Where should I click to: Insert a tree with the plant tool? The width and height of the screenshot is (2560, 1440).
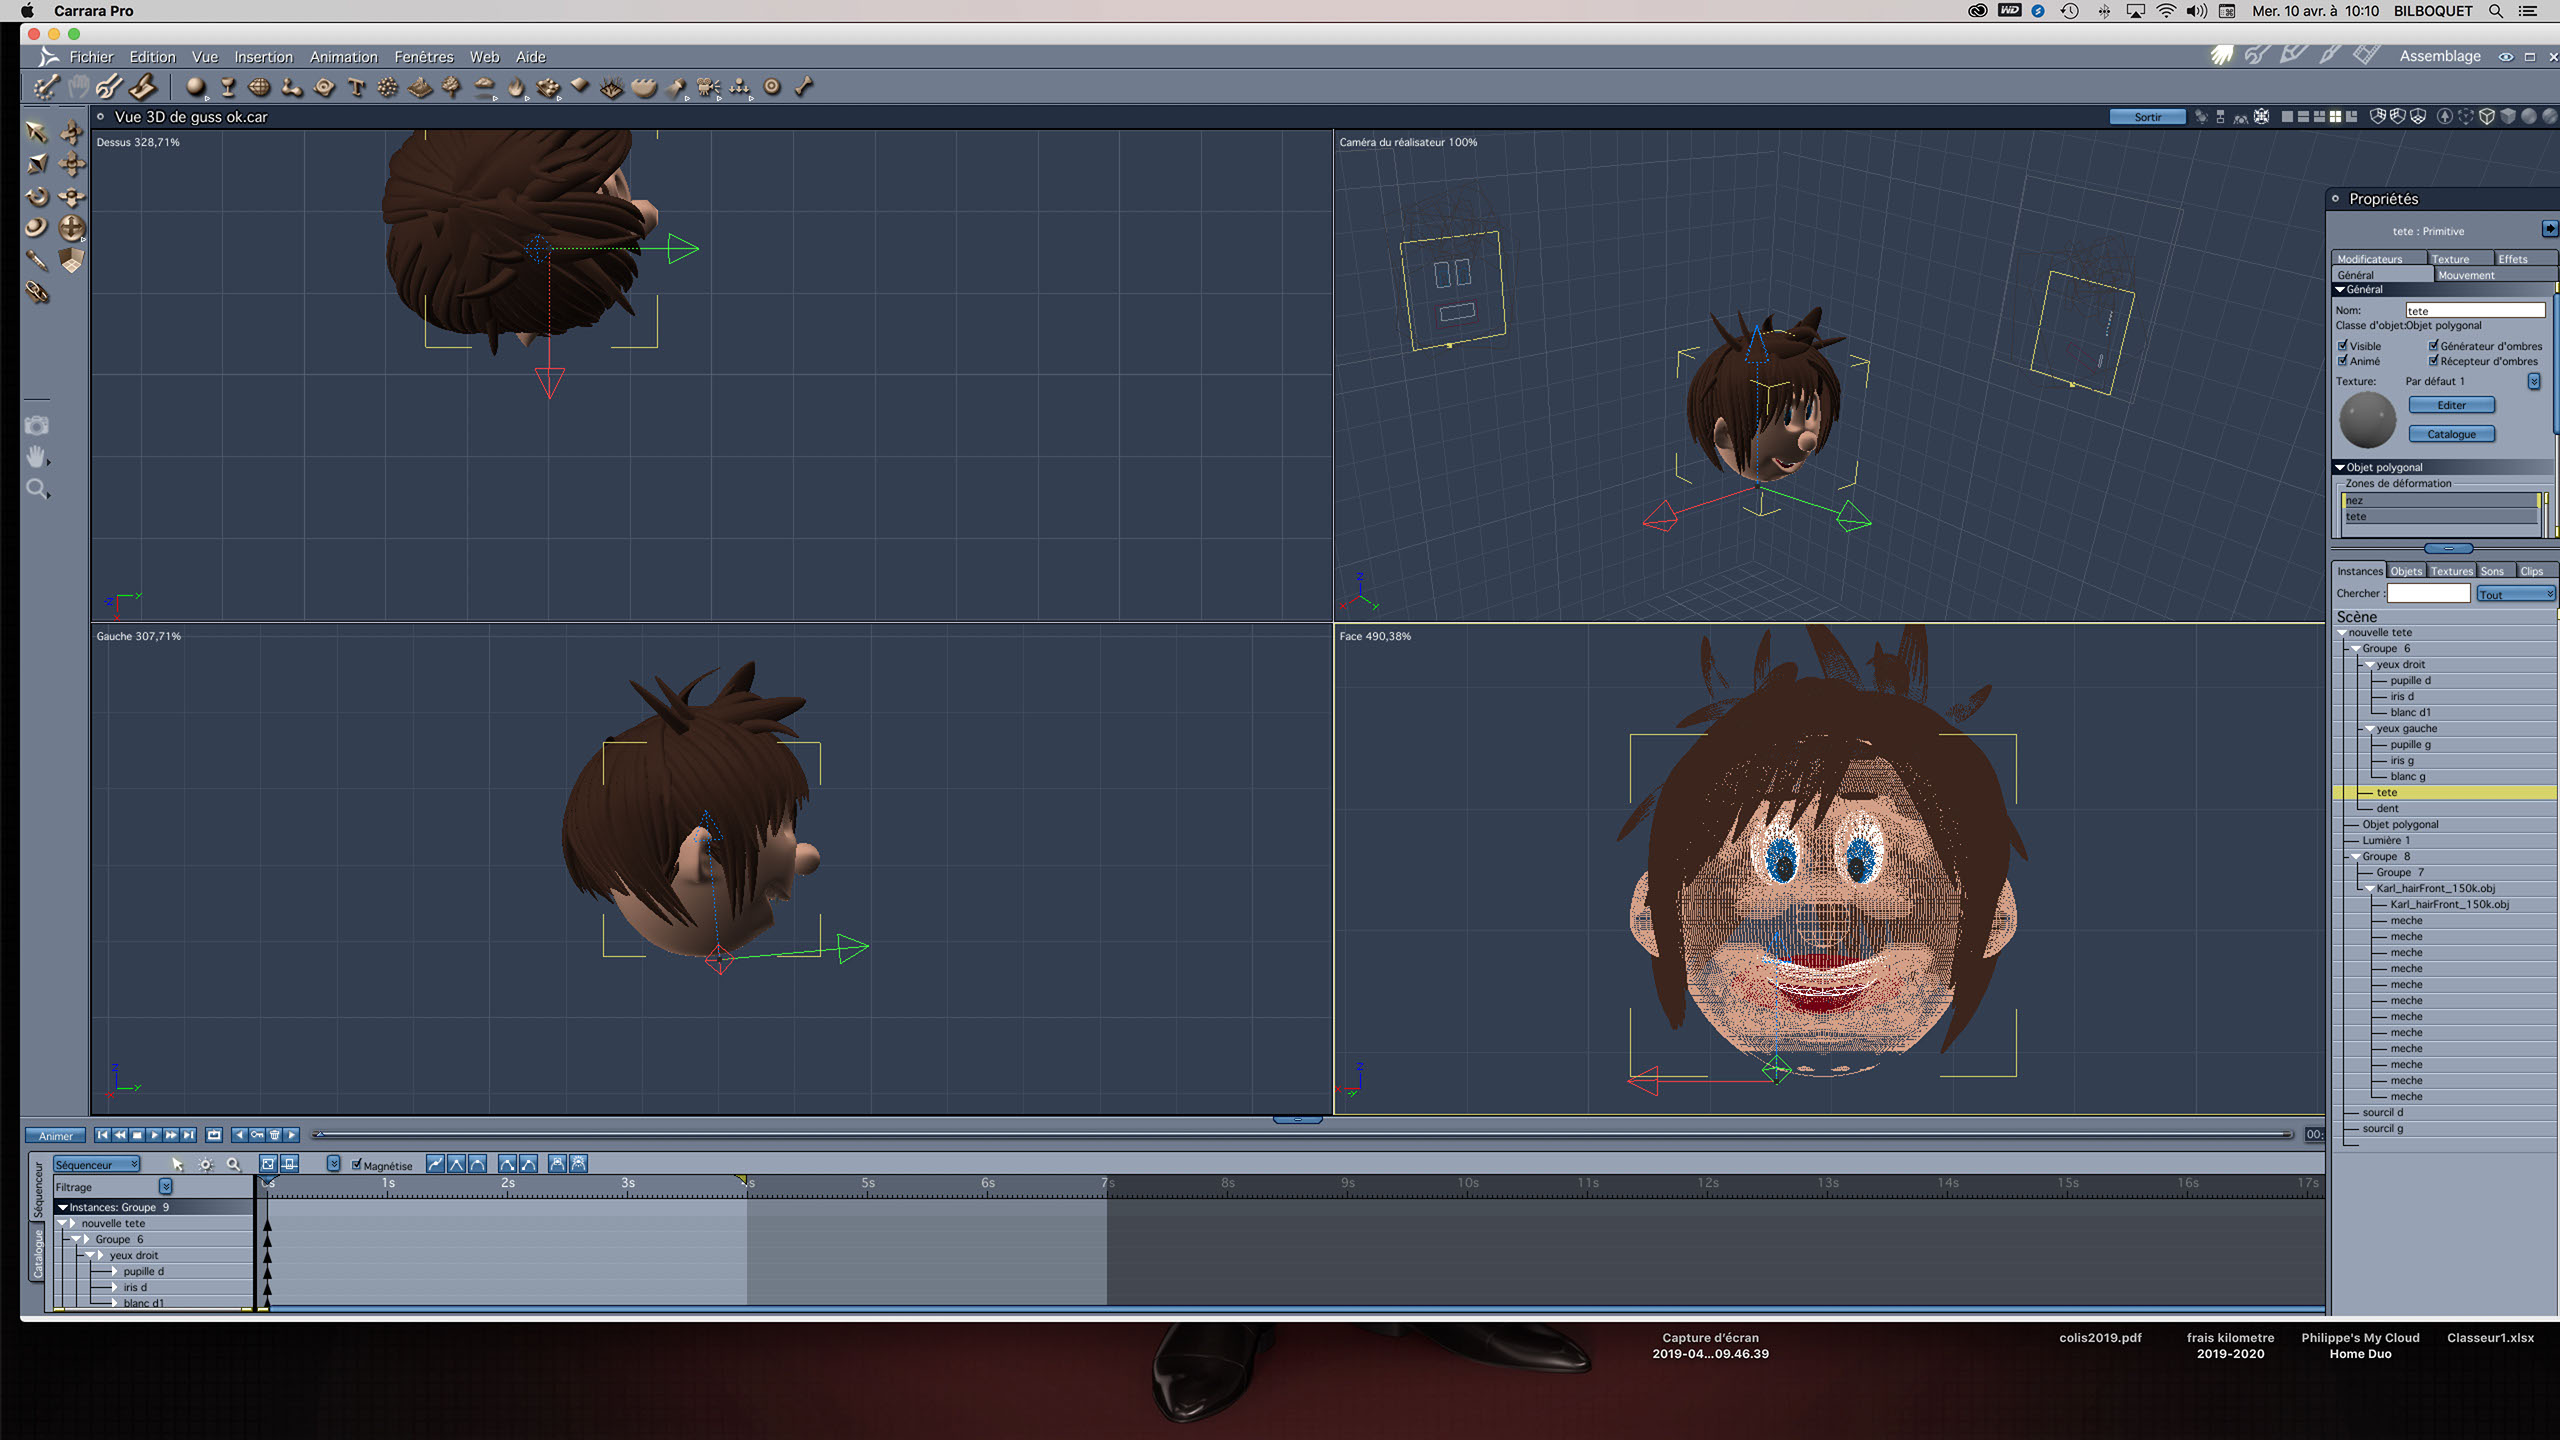452,87
